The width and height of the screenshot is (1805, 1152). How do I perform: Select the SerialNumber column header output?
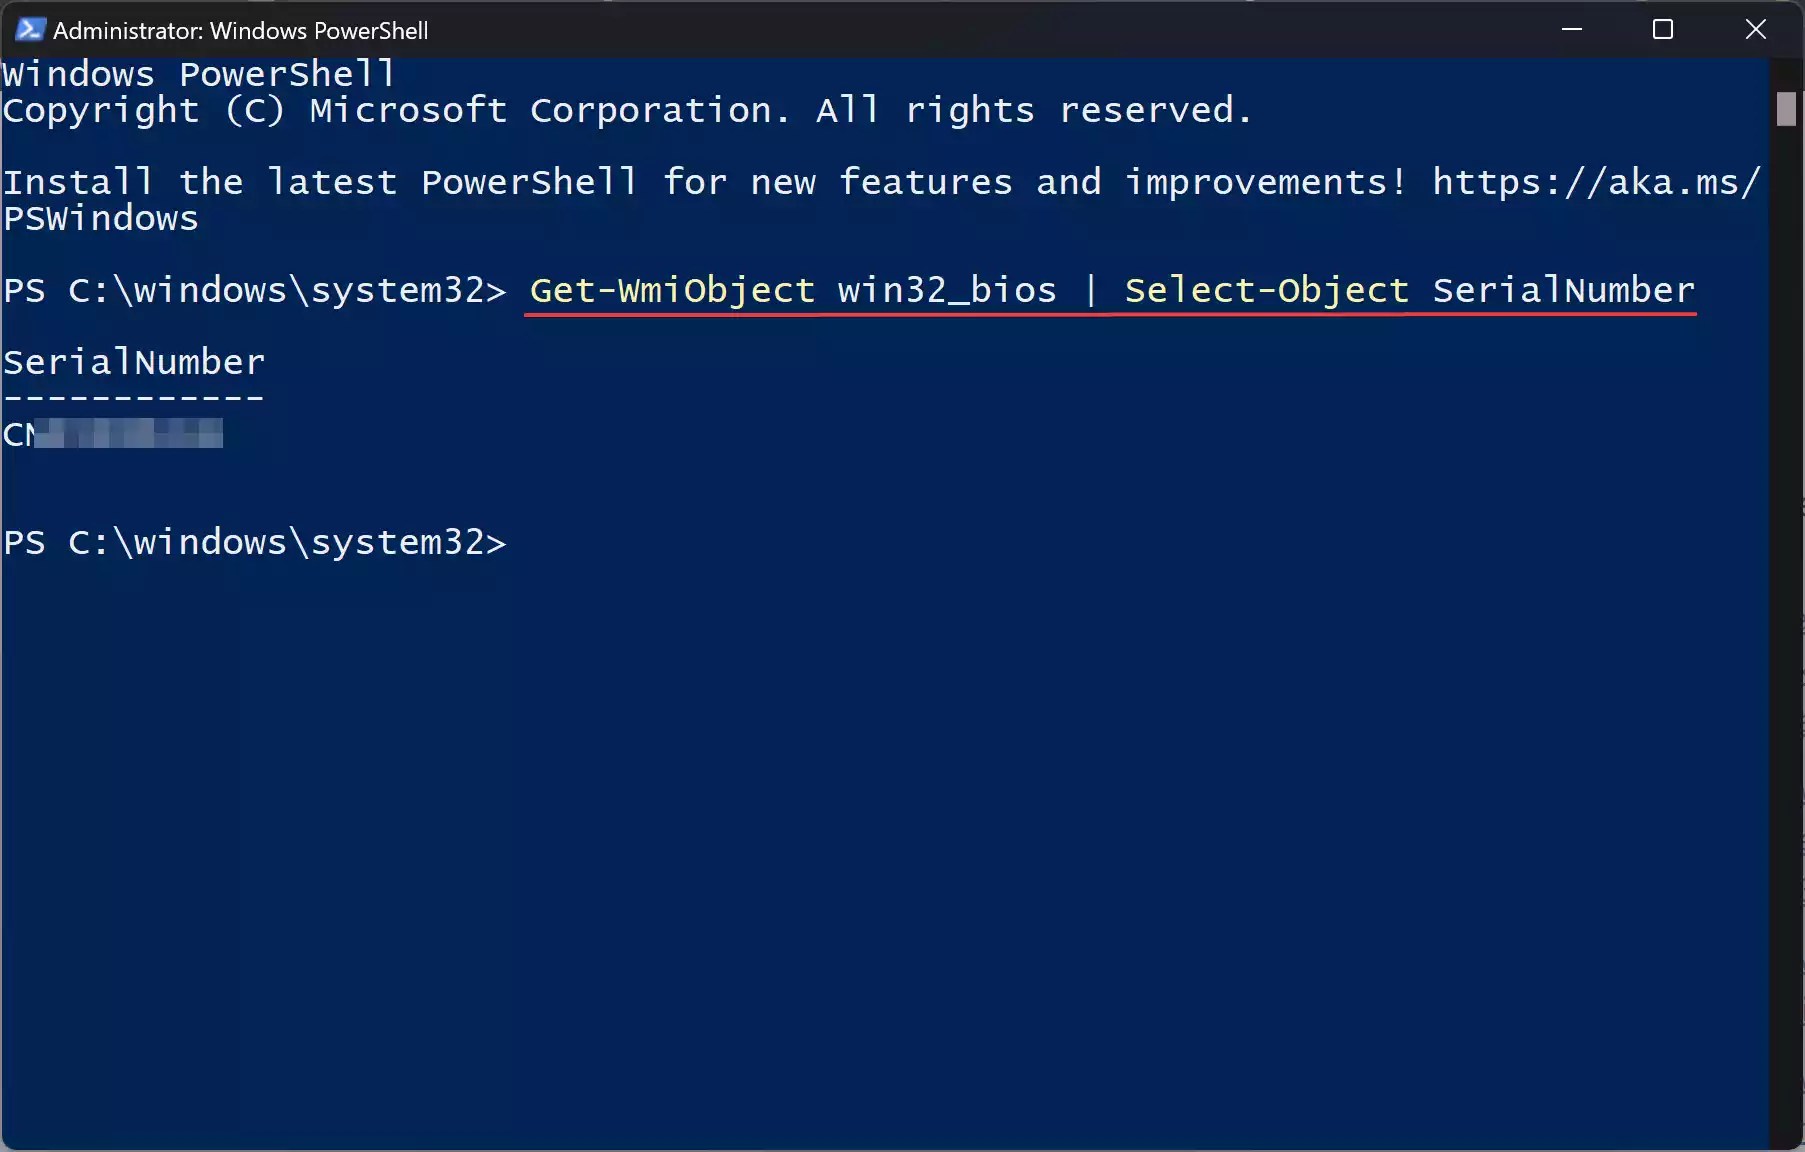133,362
